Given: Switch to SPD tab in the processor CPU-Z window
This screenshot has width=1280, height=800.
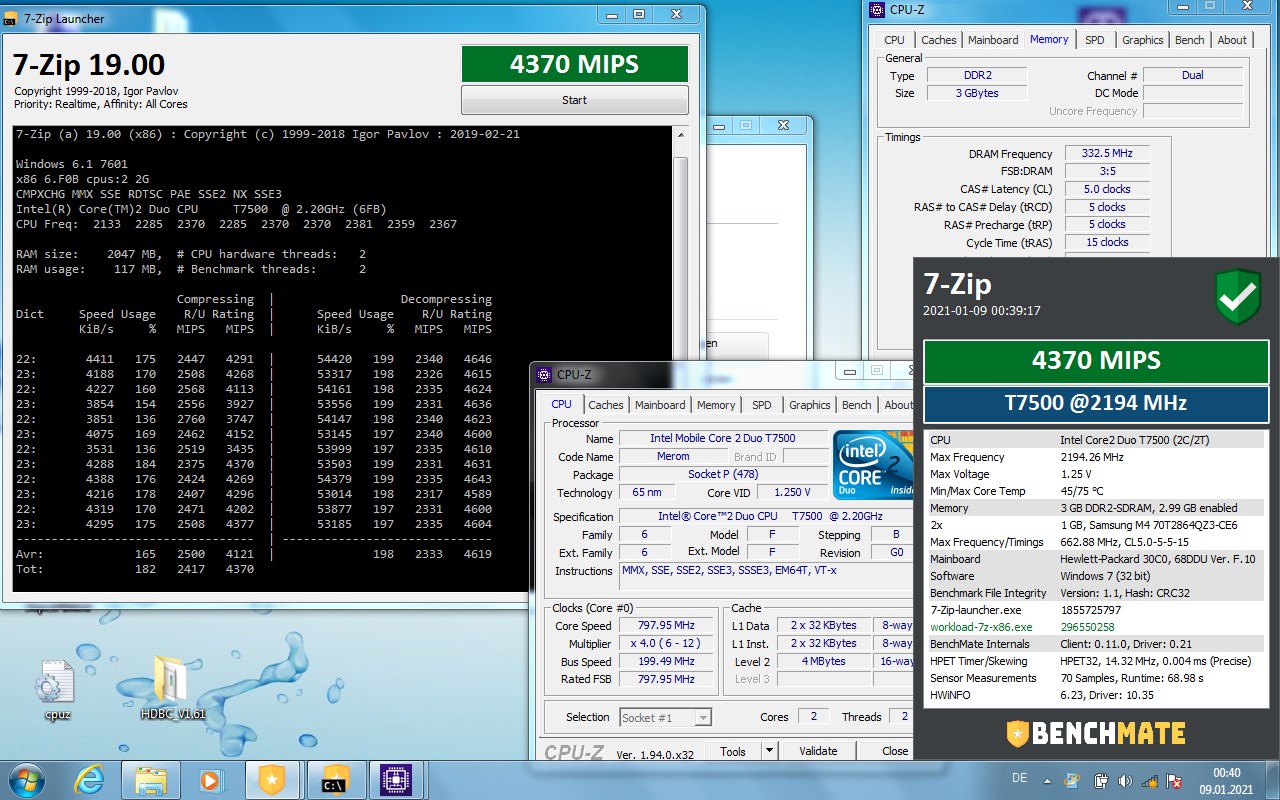Looking at the screenshot, I should 762,405.
